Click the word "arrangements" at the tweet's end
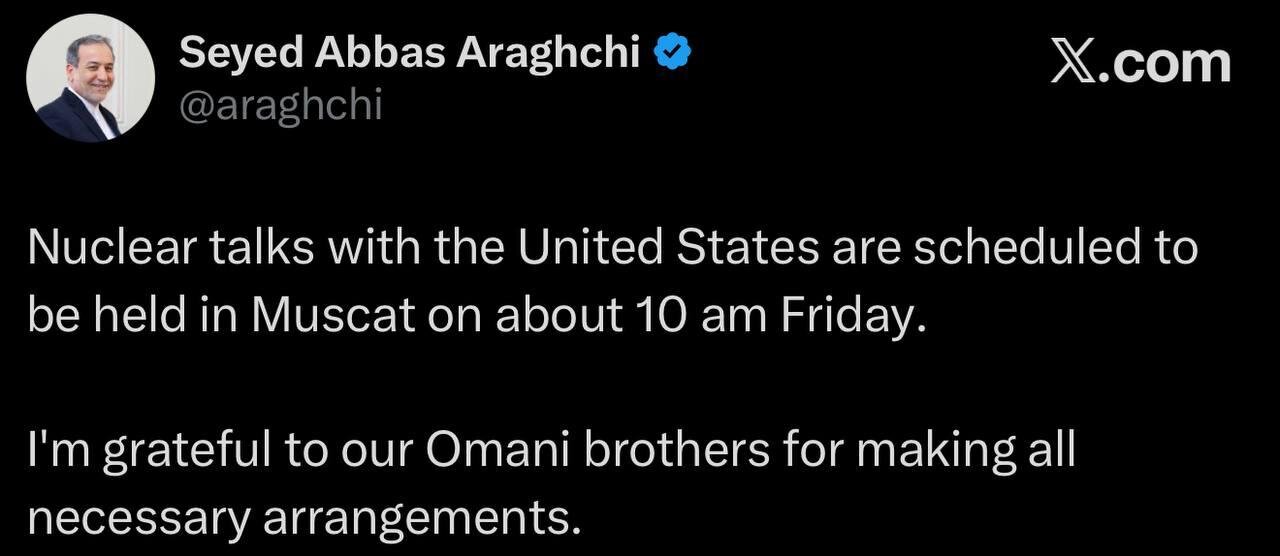 coord(423,517)
